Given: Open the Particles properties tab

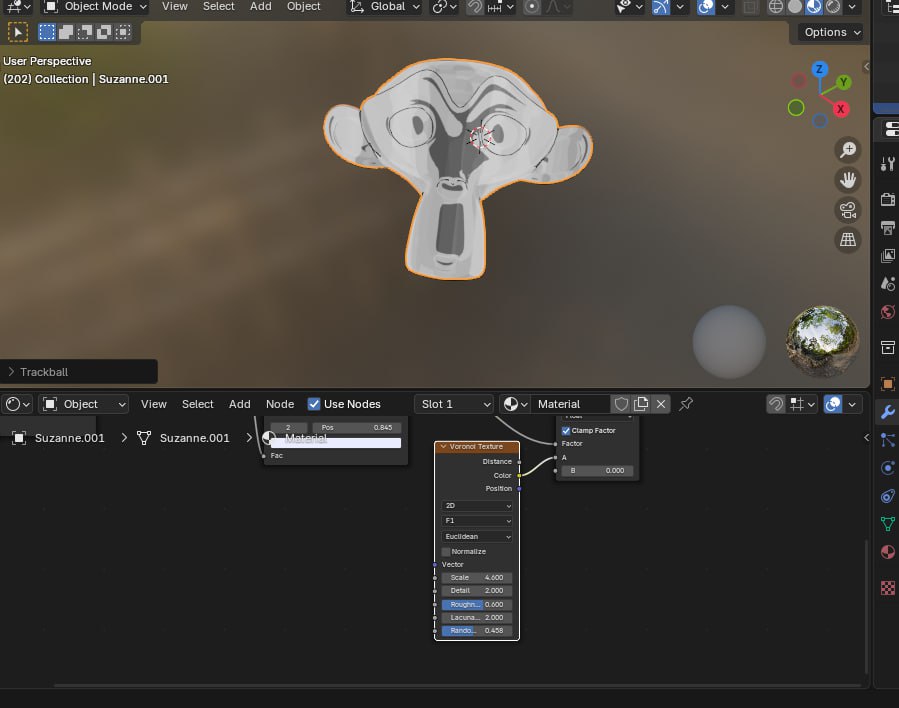Looking at the screenshot, I should [x=888, y=440].
